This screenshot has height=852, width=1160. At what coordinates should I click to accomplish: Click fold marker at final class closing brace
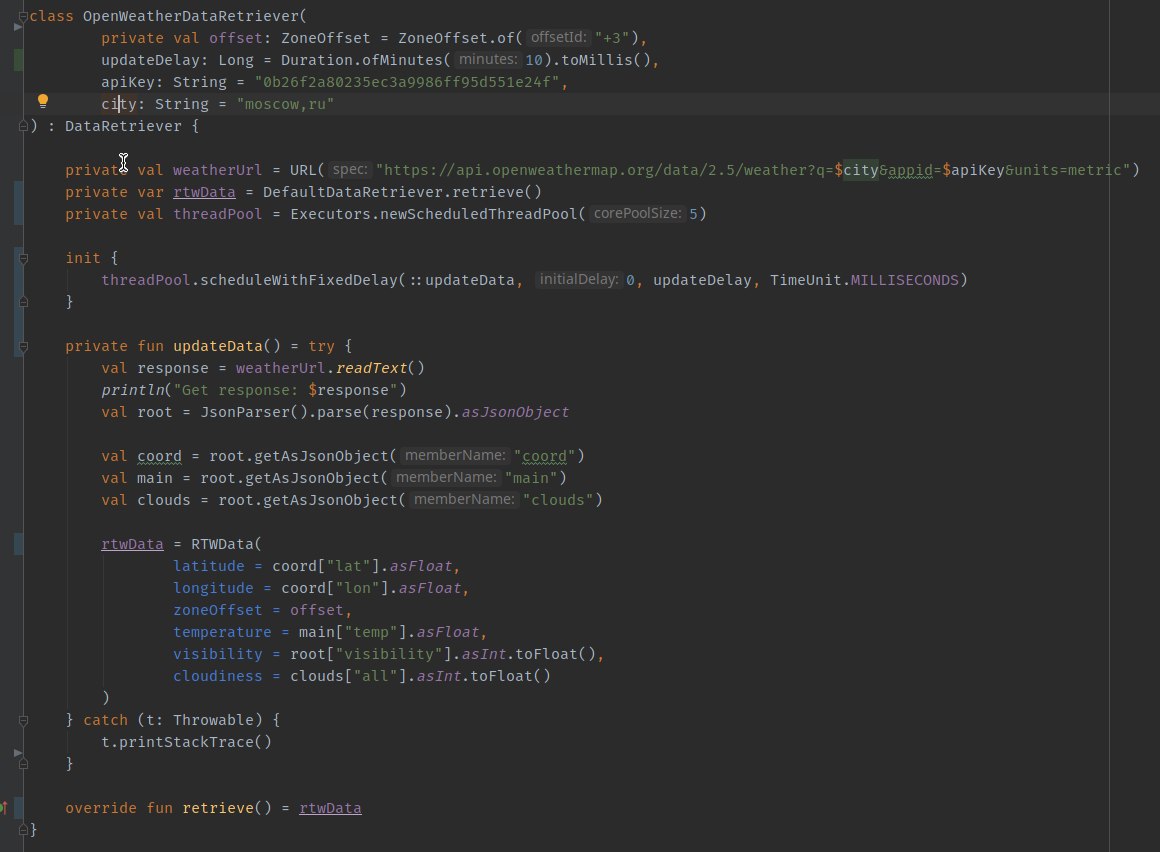pos(23,830)
